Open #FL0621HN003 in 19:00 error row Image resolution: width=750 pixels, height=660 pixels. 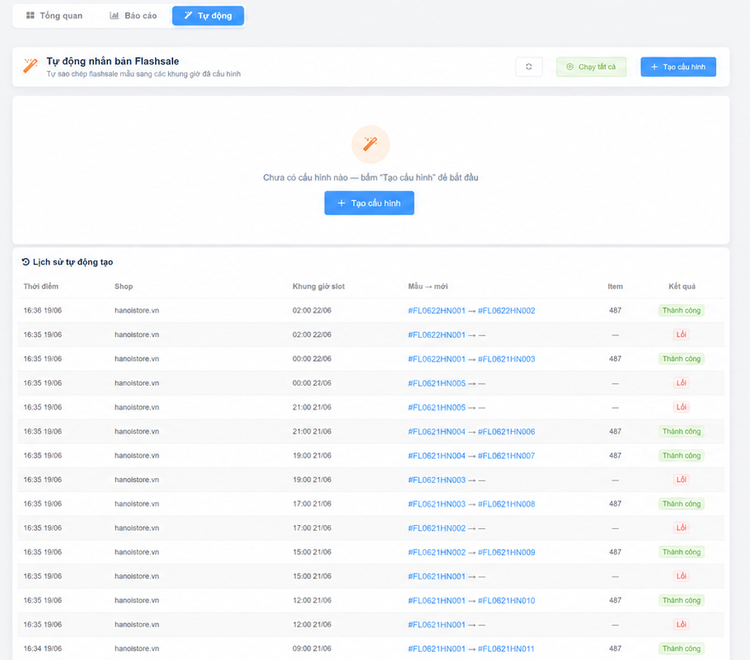coord(437,480)
